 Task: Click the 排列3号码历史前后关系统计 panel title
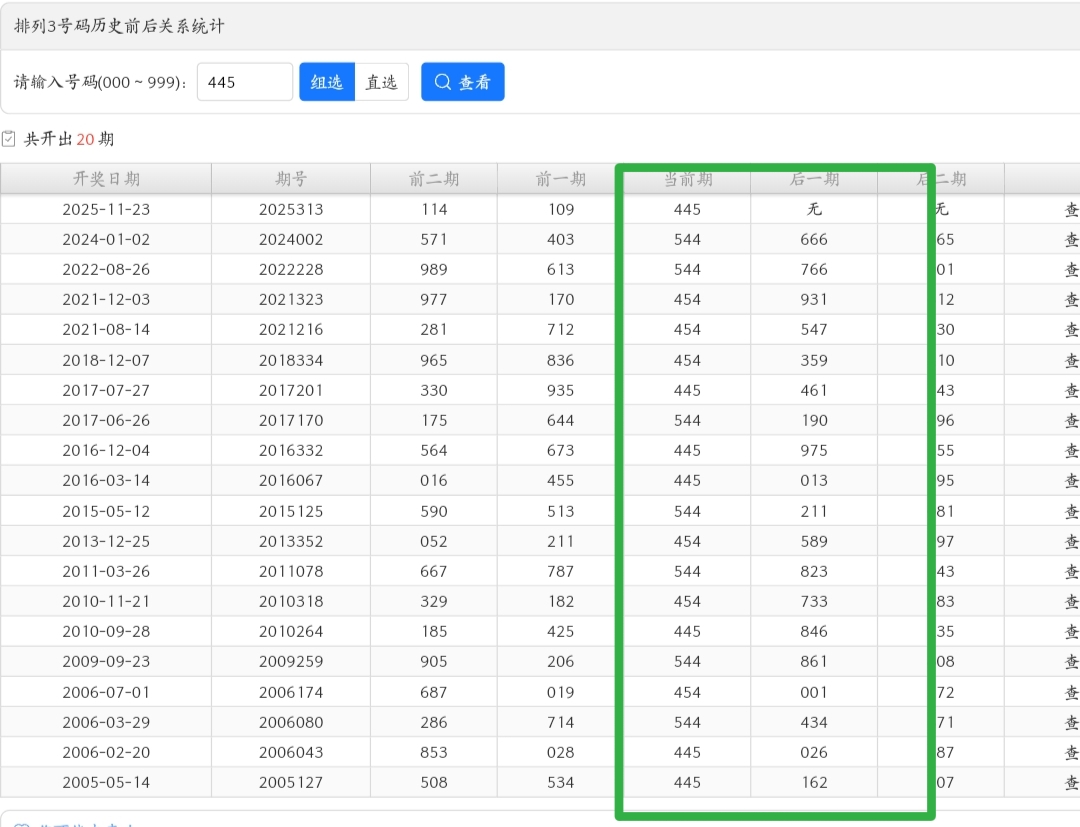click(x=119, y=27)
